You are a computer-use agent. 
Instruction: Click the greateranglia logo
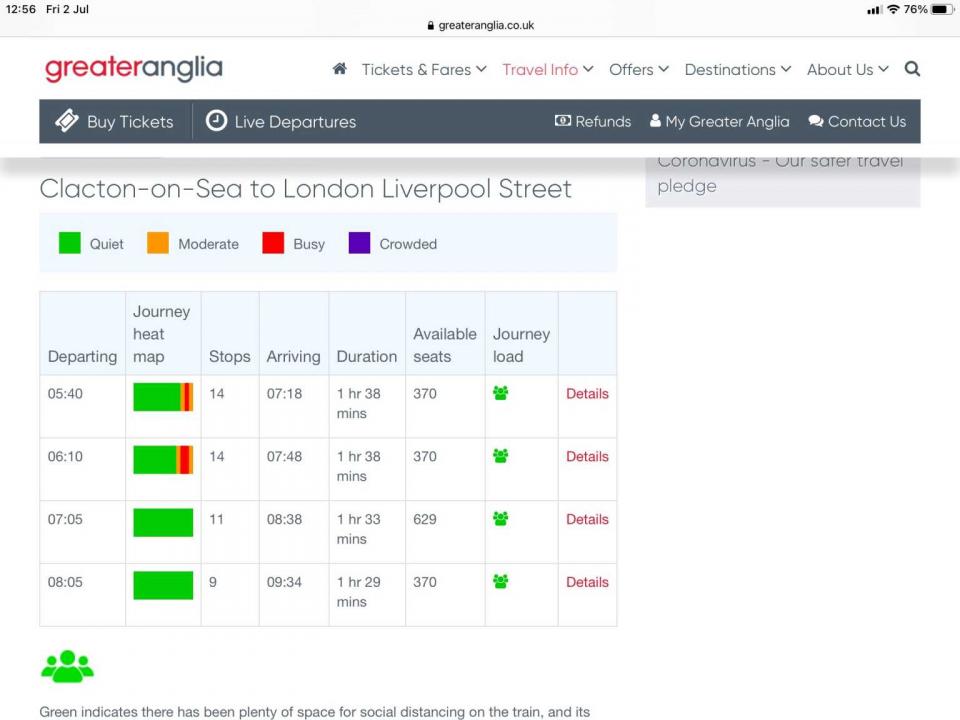(133, 69)
